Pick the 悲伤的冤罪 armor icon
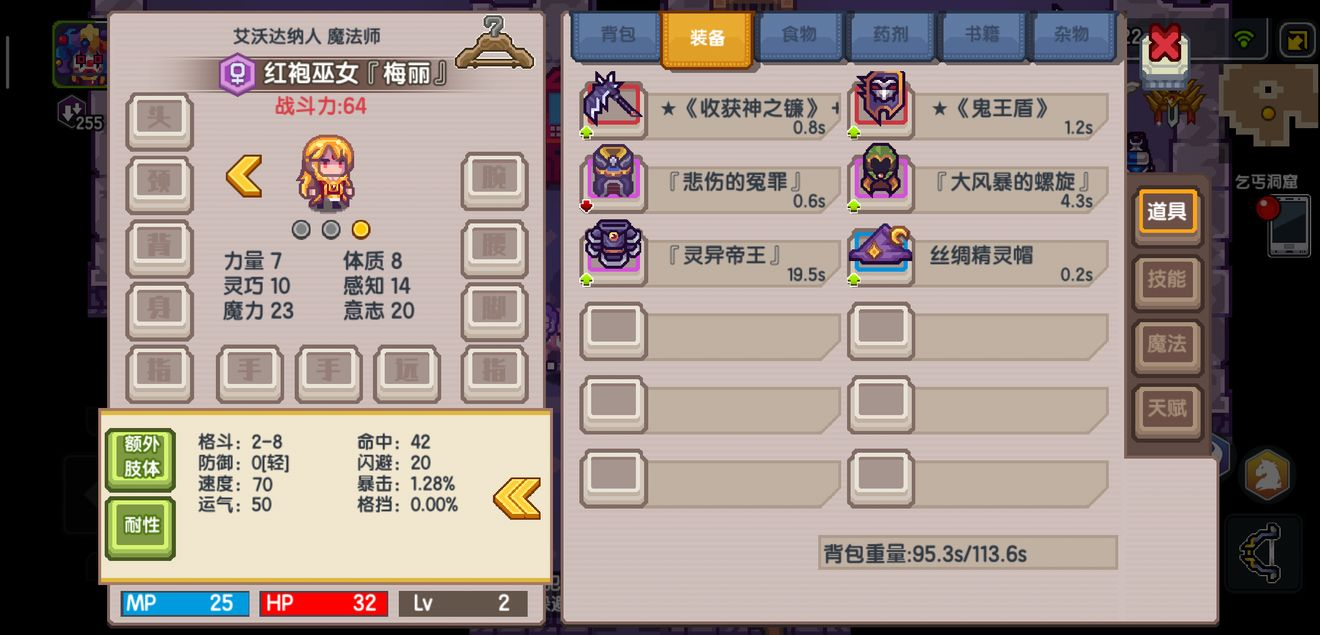 [x=612, y=177]
